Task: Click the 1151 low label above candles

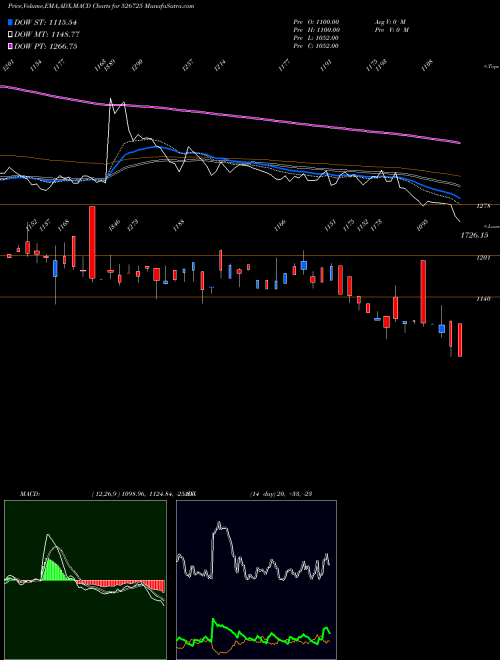Action: point(330,225)
